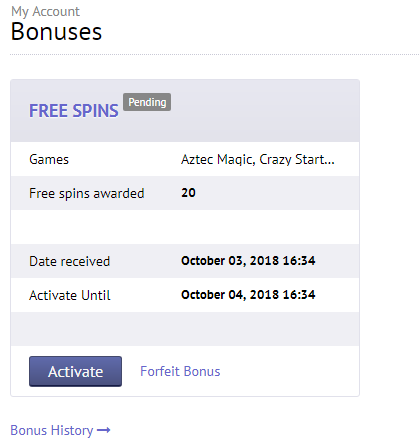Click the arrow icon beside Bonus History
This screenshot has height=444, width=419.
coord(104,430)
